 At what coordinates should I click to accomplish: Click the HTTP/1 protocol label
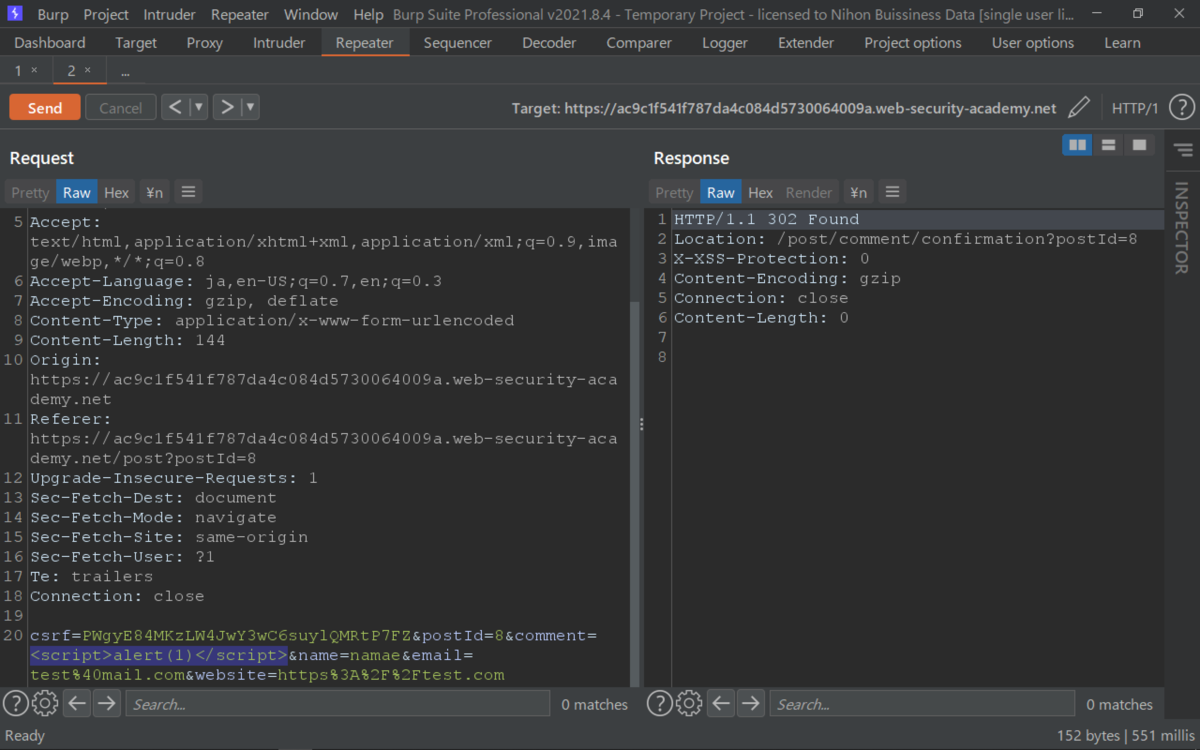(x=1135, y=108)
